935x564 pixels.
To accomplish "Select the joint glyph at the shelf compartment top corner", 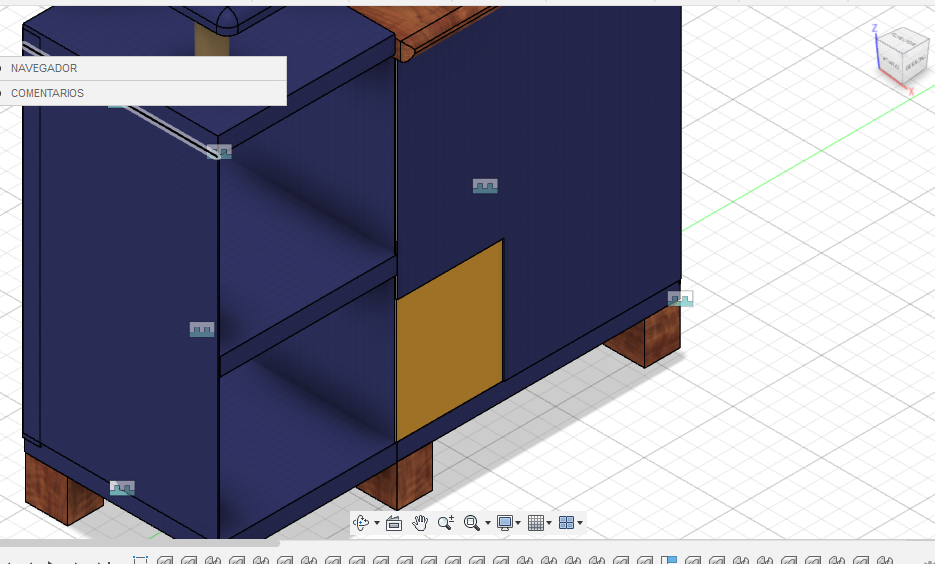I will [x=219, y=151].
